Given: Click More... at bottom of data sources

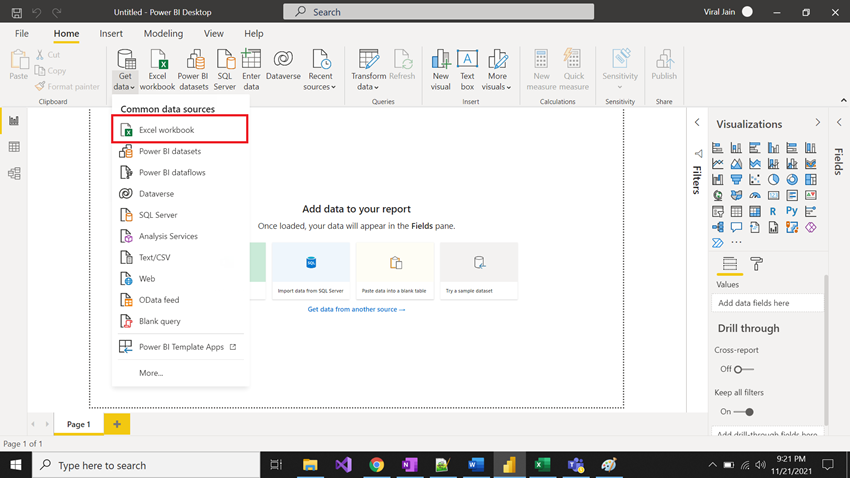Looking at the screenshot, I should click(151, 373).
